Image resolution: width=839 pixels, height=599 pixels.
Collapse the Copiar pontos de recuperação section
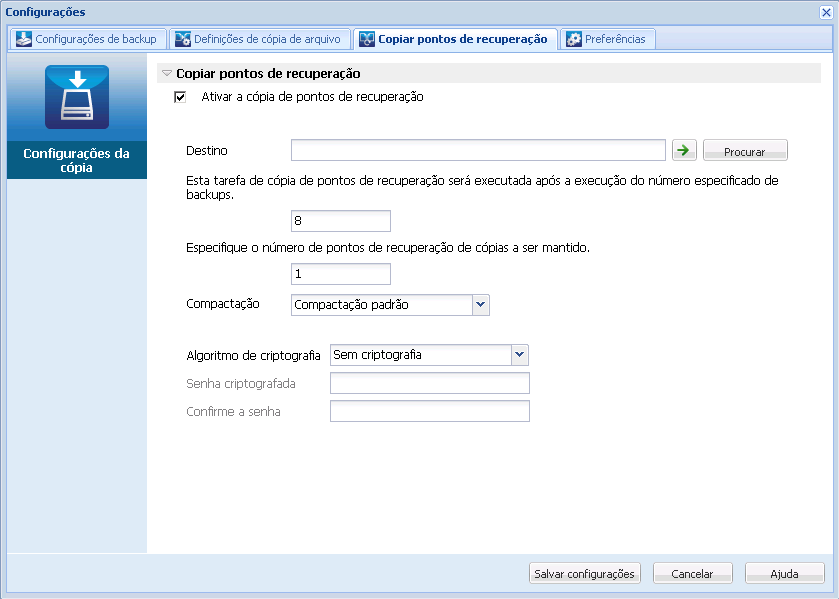[165, 73]
